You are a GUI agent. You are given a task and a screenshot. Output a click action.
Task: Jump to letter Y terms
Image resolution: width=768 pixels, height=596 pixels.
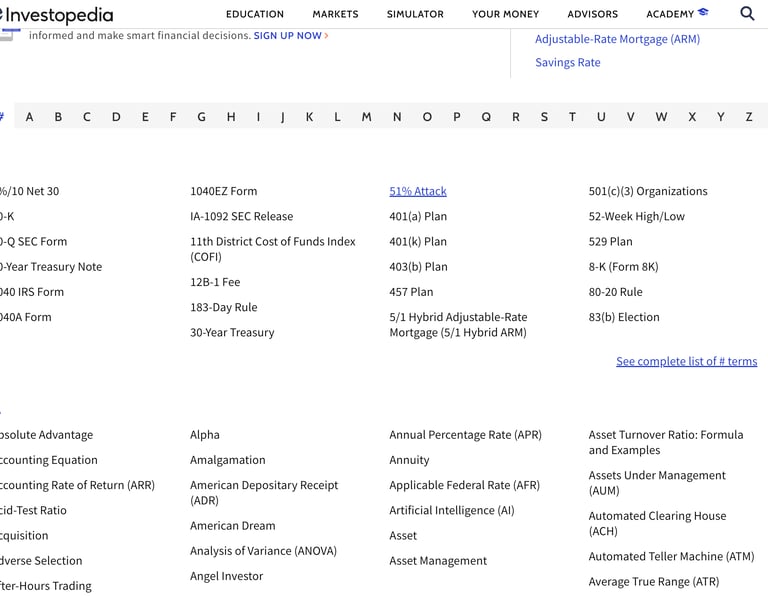[720, 117]
